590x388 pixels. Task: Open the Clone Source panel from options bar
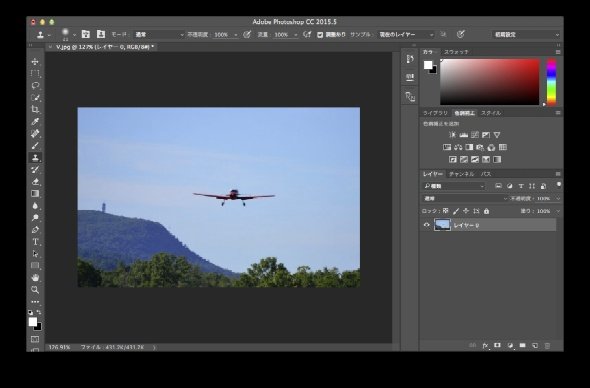[101, 34]
